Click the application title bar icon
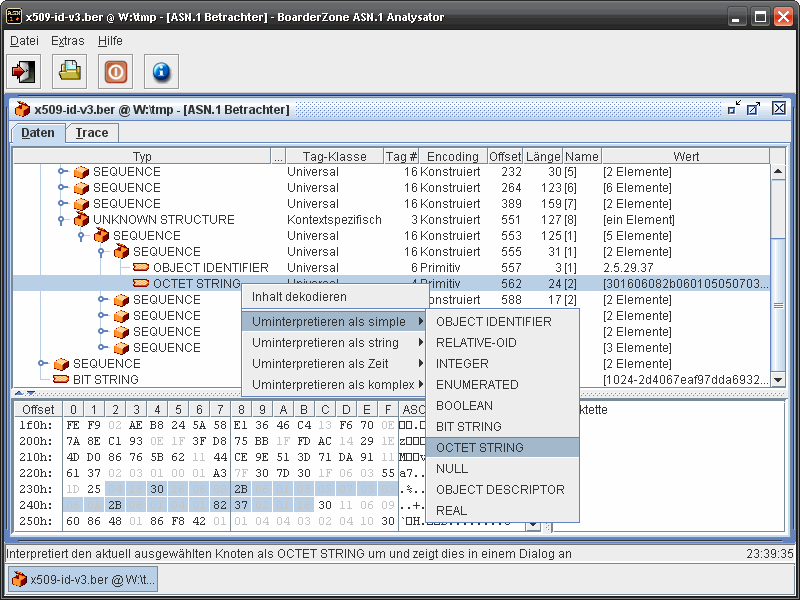Image resolution: width=800 pixels, height=600 pixels. 14,16
